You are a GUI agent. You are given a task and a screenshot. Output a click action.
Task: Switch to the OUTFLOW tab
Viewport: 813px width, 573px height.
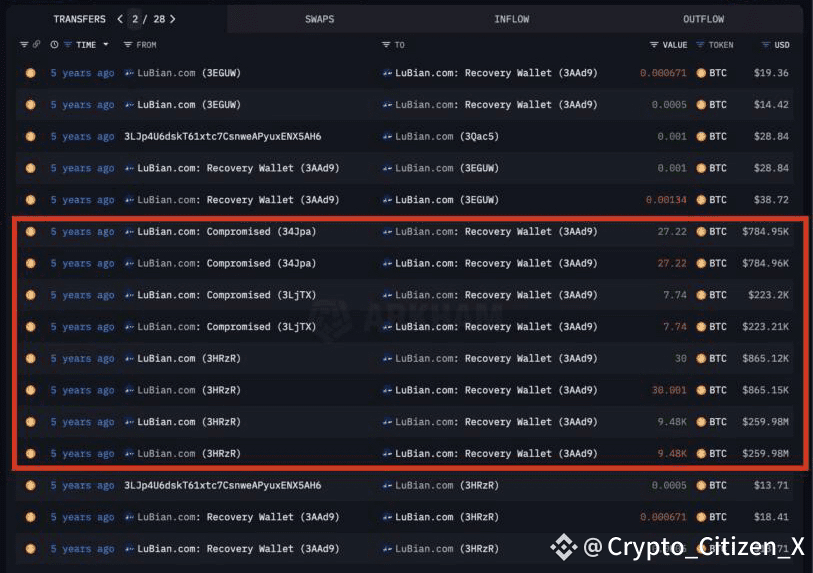tap(704, 19)
